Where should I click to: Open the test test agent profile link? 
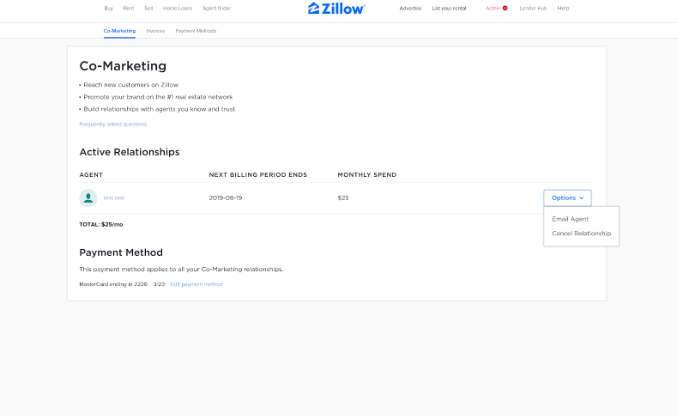pyautogui.click(x=114, y=198)
